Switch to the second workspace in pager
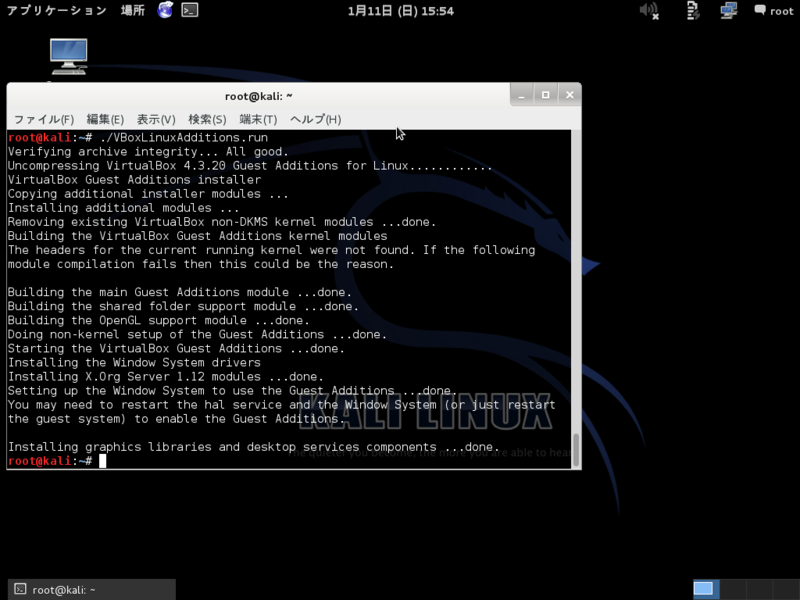The width and height of the screenshot is (800, 600). coord(732,589)
